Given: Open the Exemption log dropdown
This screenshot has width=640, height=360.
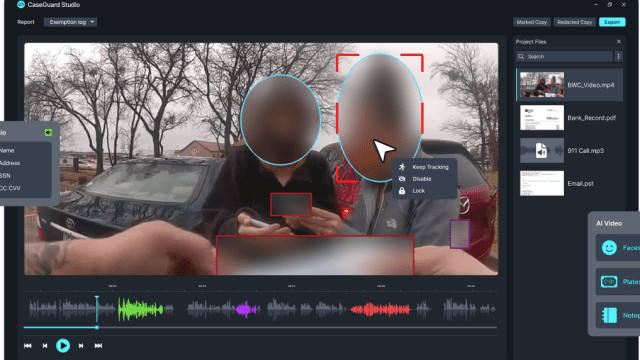Looking at the screenshot, I should pyautogui.click(x=71, y=22).
